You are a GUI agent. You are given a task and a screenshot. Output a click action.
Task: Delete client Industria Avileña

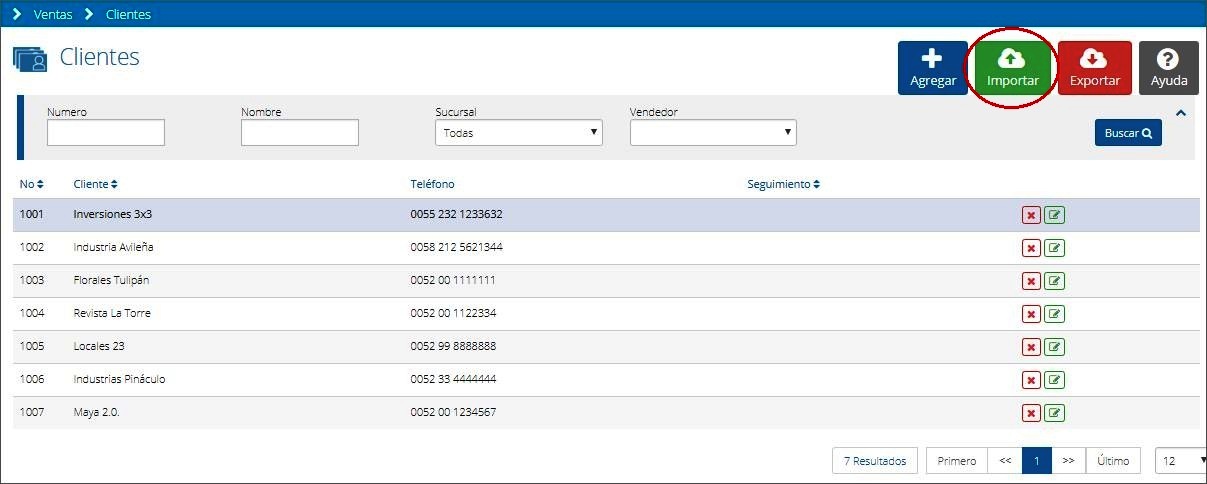[x=1031, y=248]
